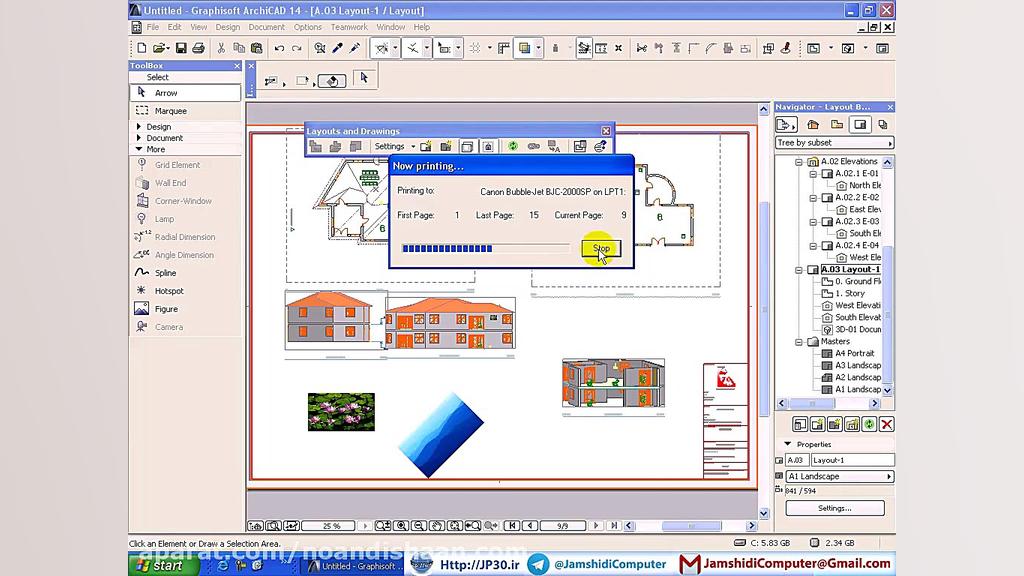Collapse the More group in ToolBox
The width and height of the screenshot is (1024, 576).
click(138, 150)
